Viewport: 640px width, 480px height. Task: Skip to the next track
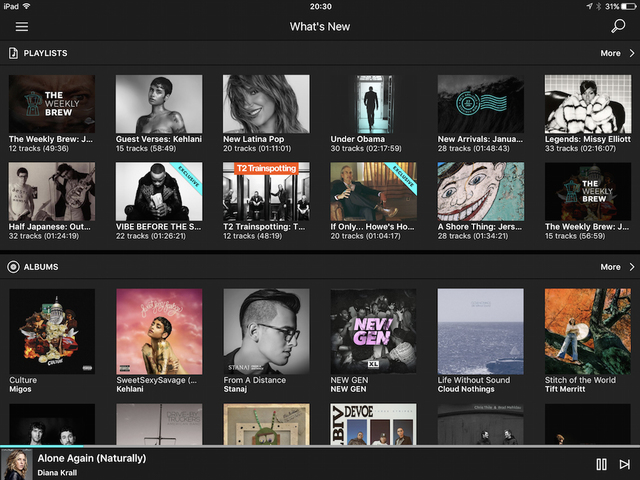point(625,464)
